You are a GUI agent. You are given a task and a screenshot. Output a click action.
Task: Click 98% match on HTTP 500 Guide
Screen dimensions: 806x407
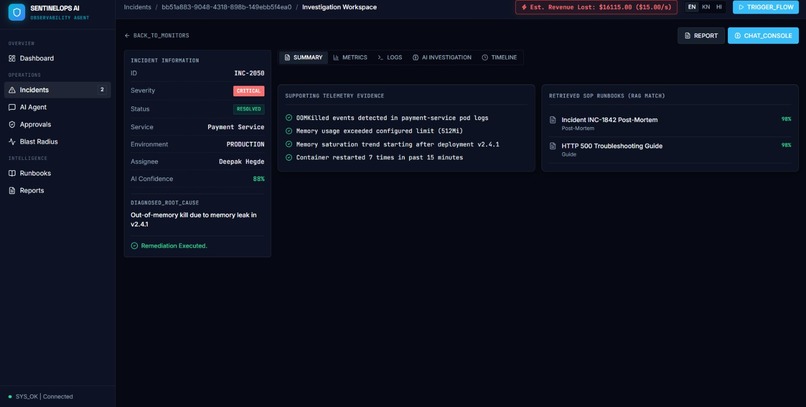coord(786,145)
